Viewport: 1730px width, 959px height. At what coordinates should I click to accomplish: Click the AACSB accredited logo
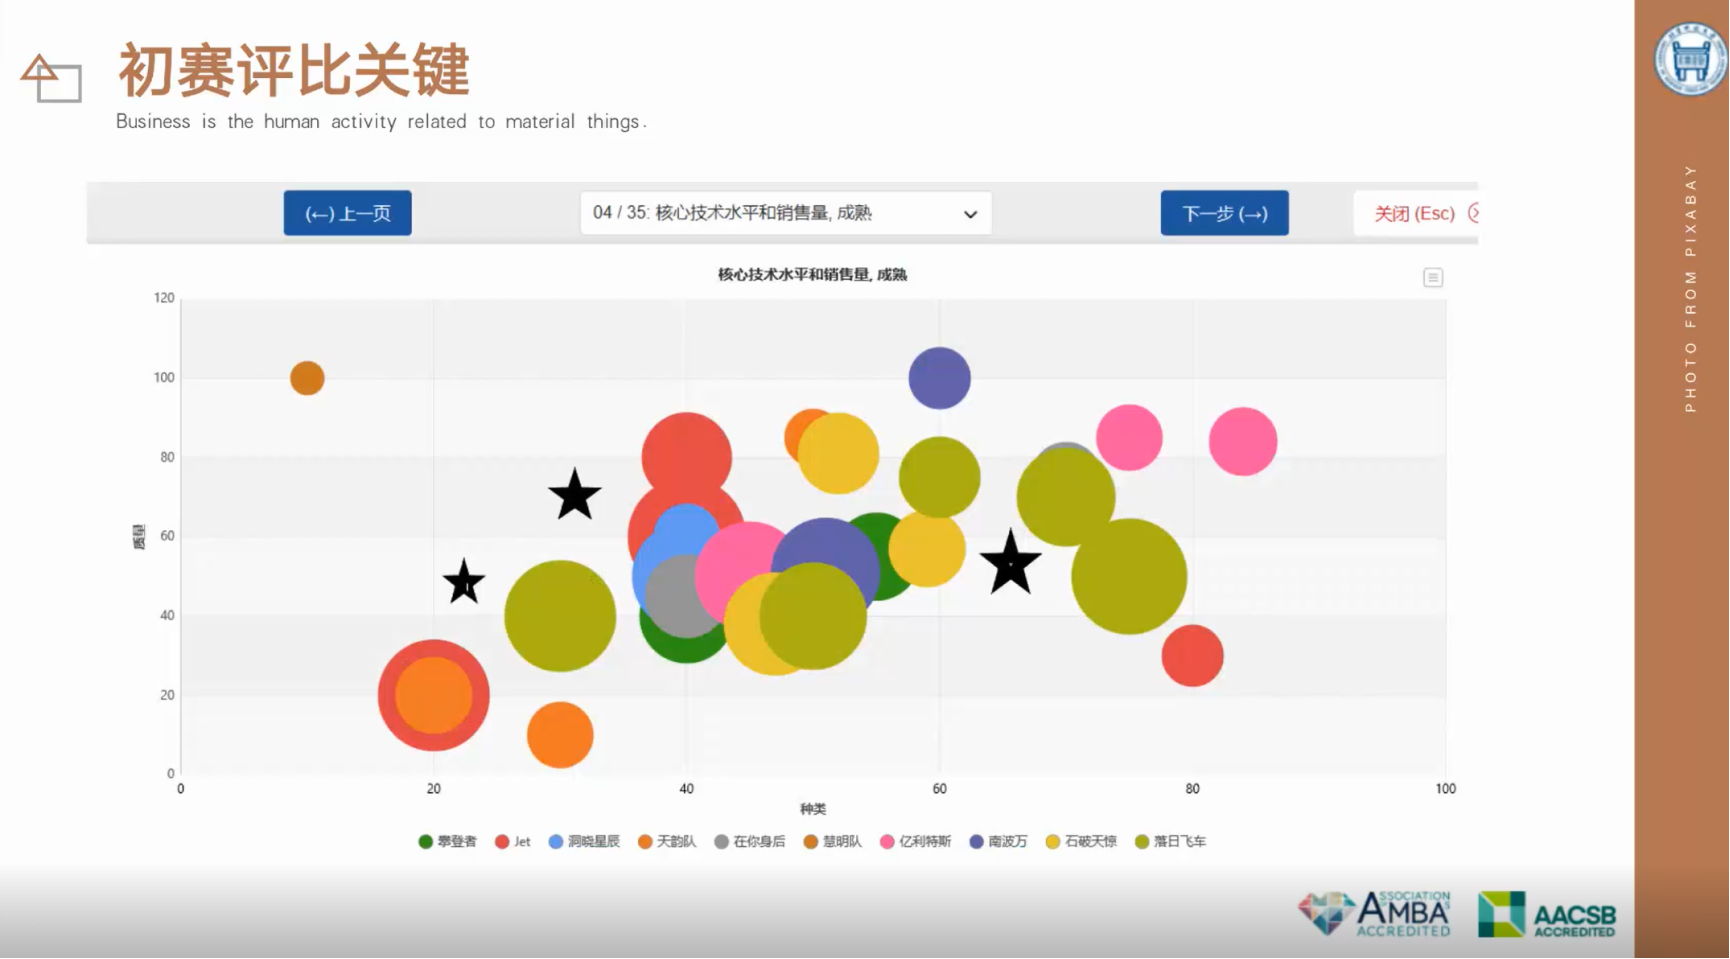1547,914
